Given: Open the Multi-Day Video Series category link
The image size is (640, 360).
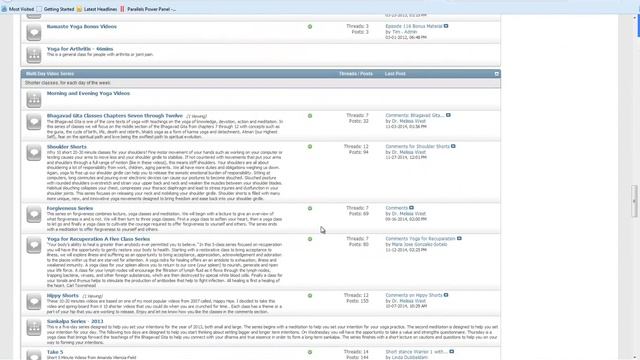Looking at the screenshot, I should [x=50, y=74].
